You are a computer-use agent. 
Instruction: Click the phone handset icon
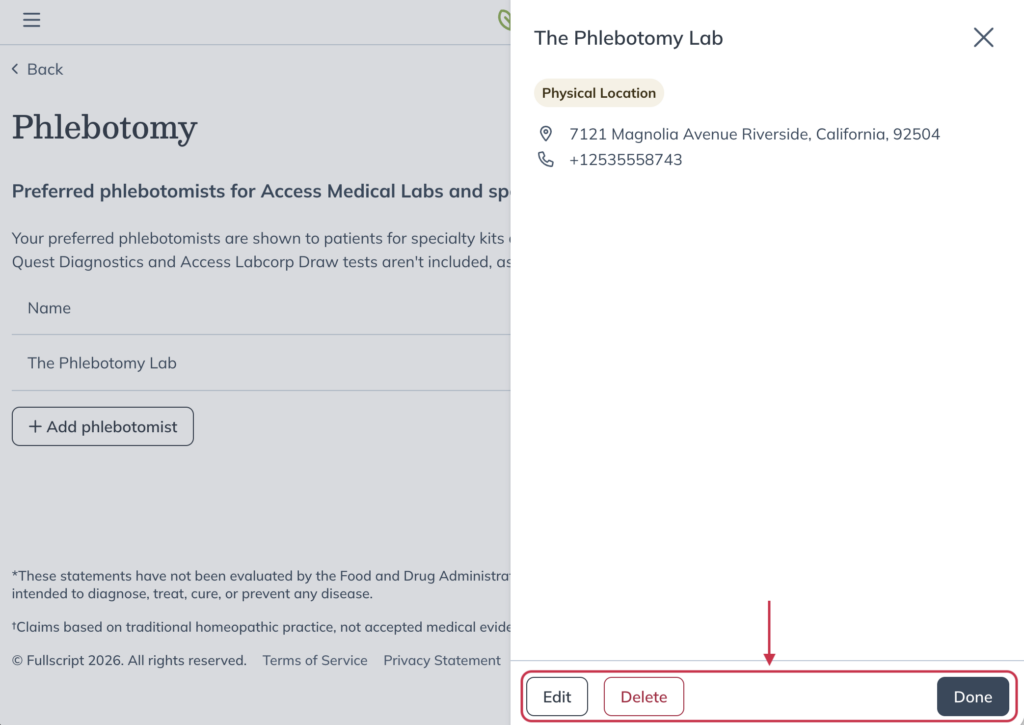546,159
